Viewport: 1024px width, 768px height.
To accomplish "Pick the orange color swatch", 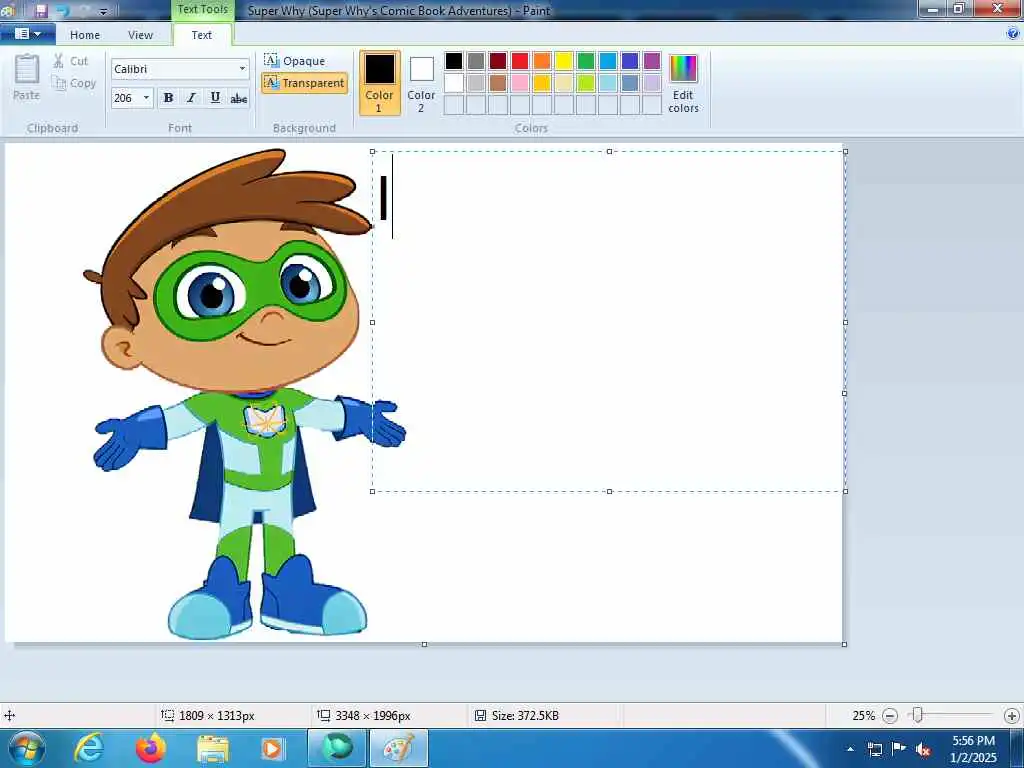I will pos(542,61).
